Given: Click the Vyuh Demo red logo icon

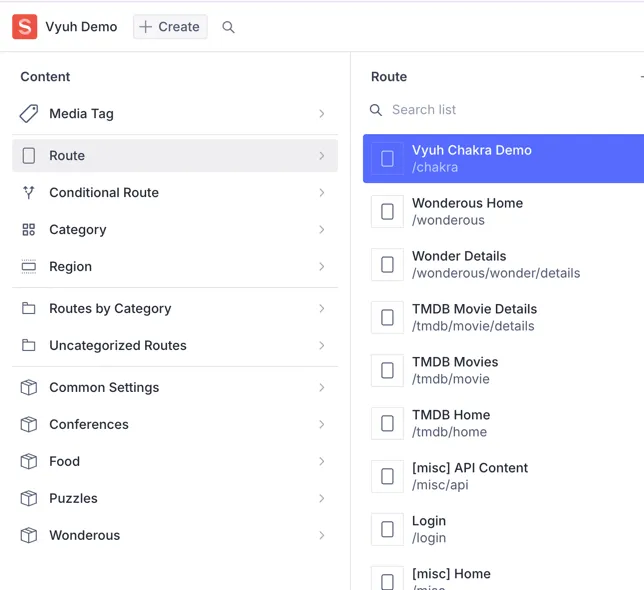Looking at the screenshot, I should [24, 27].
